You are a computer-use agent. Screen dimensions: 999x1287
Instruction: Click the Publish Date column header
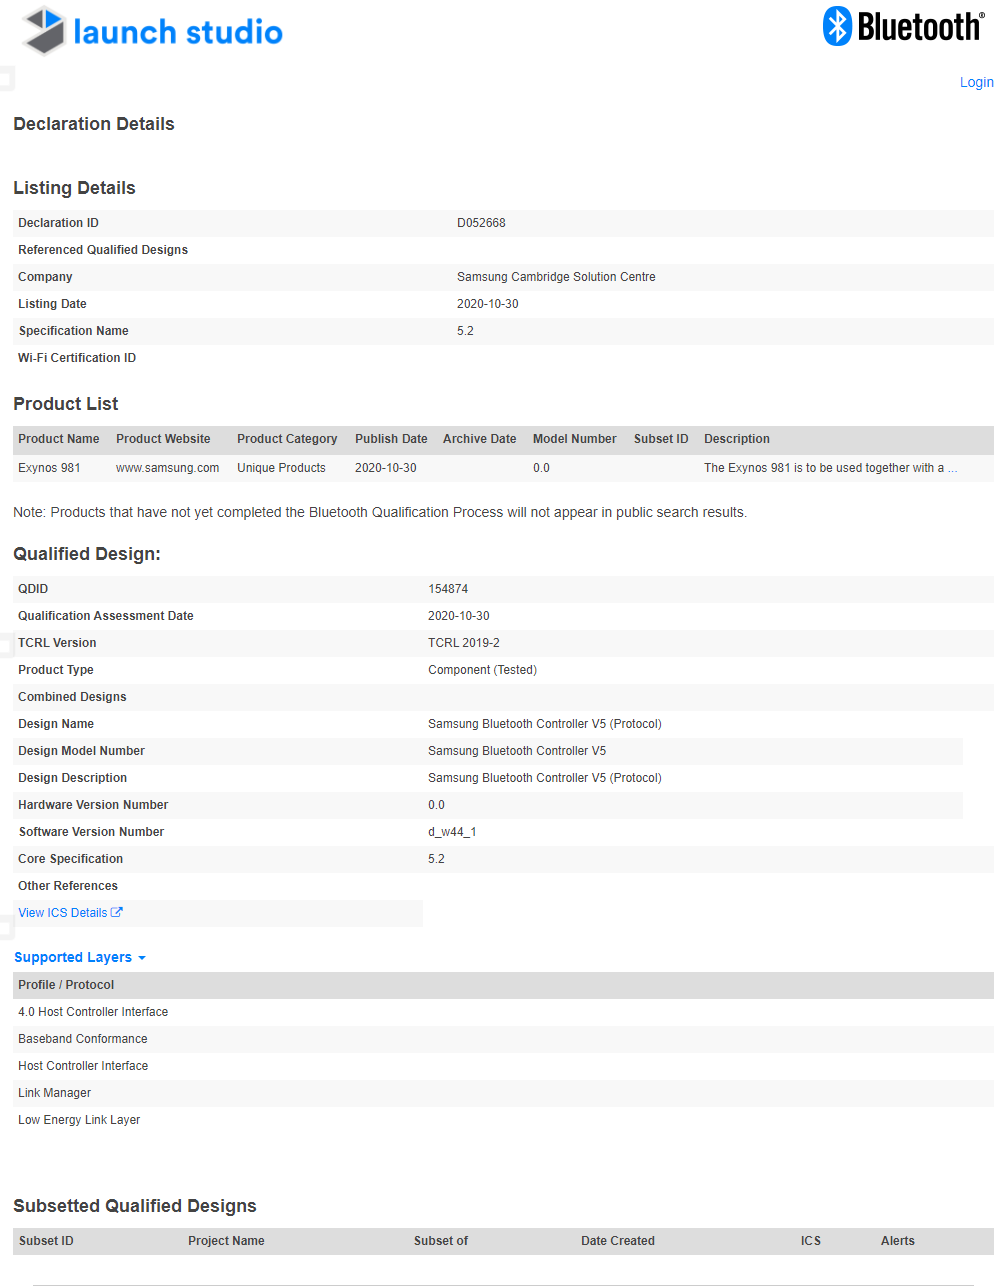391,439
